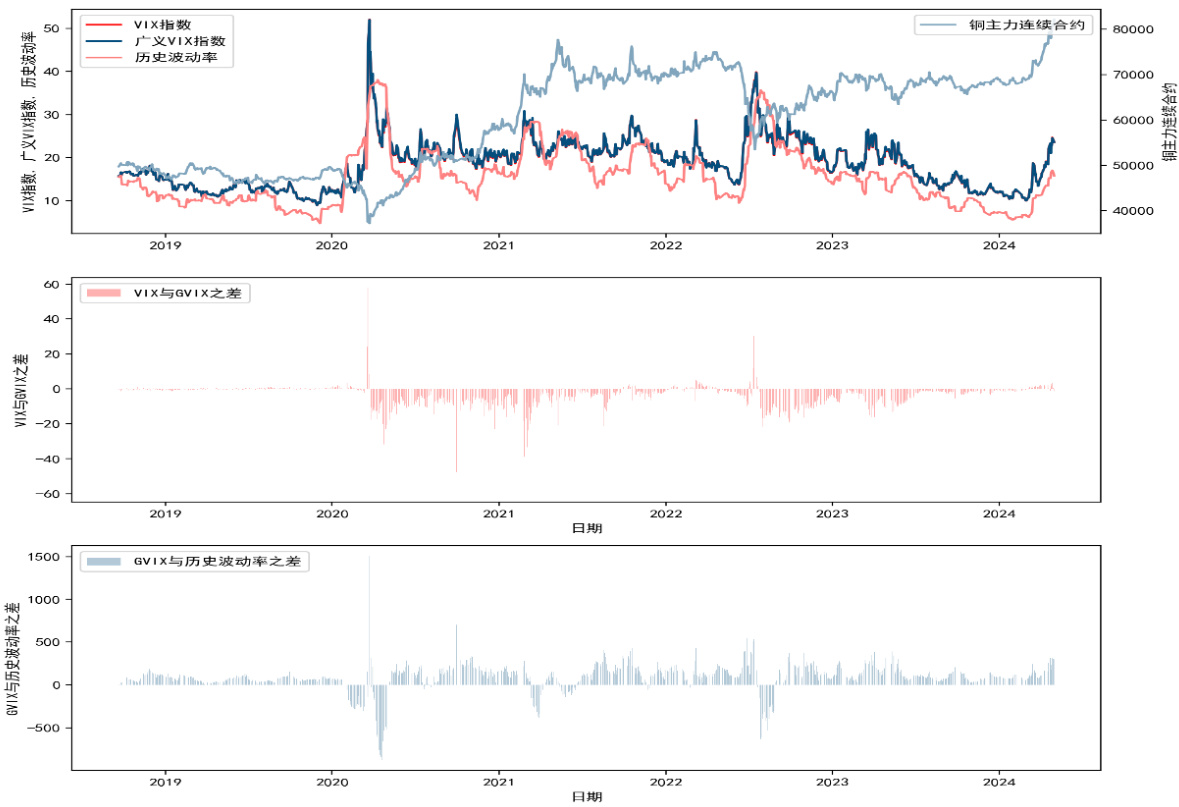The image size is (1179, 807).
Task: Click the 铜主力连续合约 right y-axis title
Action: 1168,123
